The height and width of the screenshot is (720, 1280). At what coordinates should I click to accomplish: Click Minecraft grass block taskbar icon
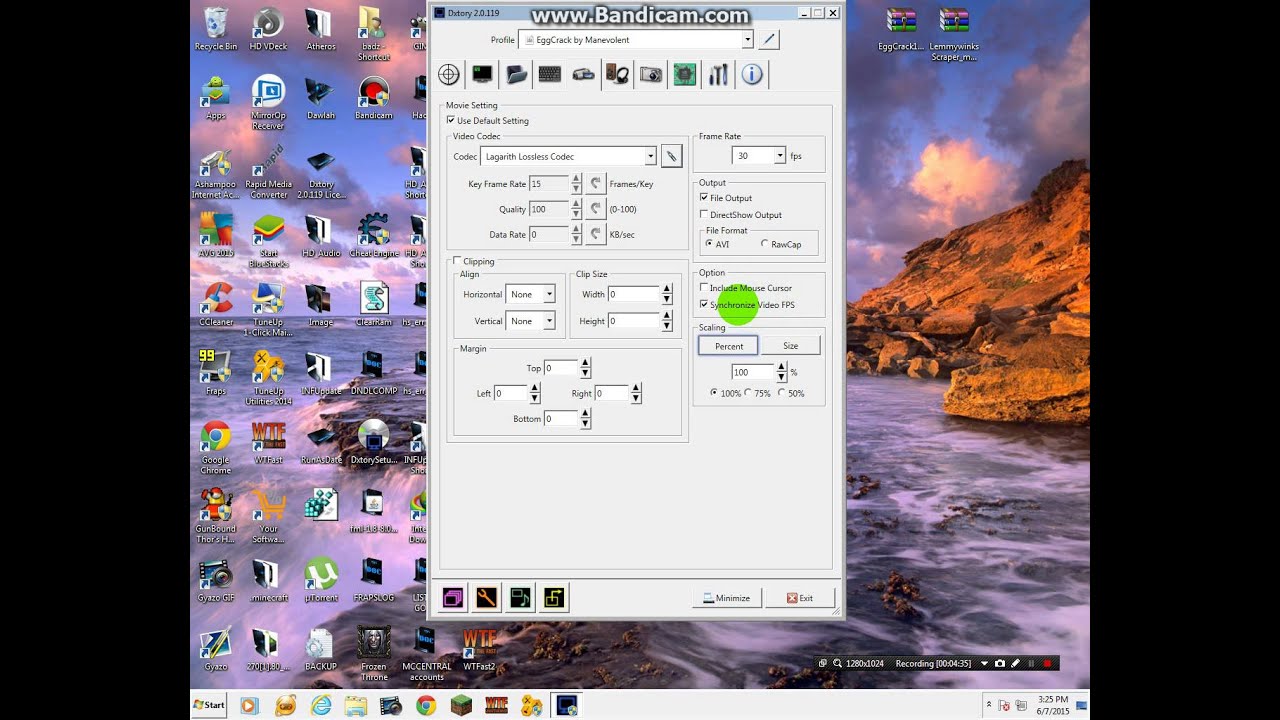[x=461, y=705]
